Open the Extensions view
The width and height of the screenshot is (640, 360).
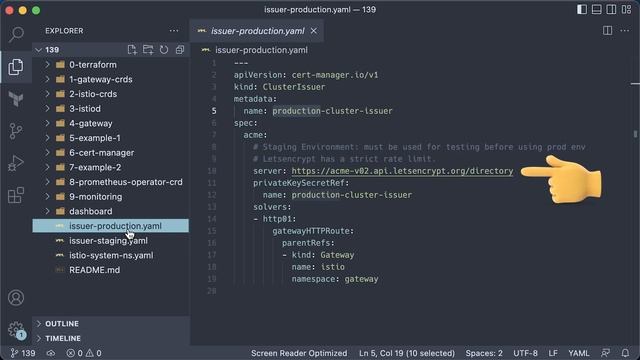click(x=16, y=195)
